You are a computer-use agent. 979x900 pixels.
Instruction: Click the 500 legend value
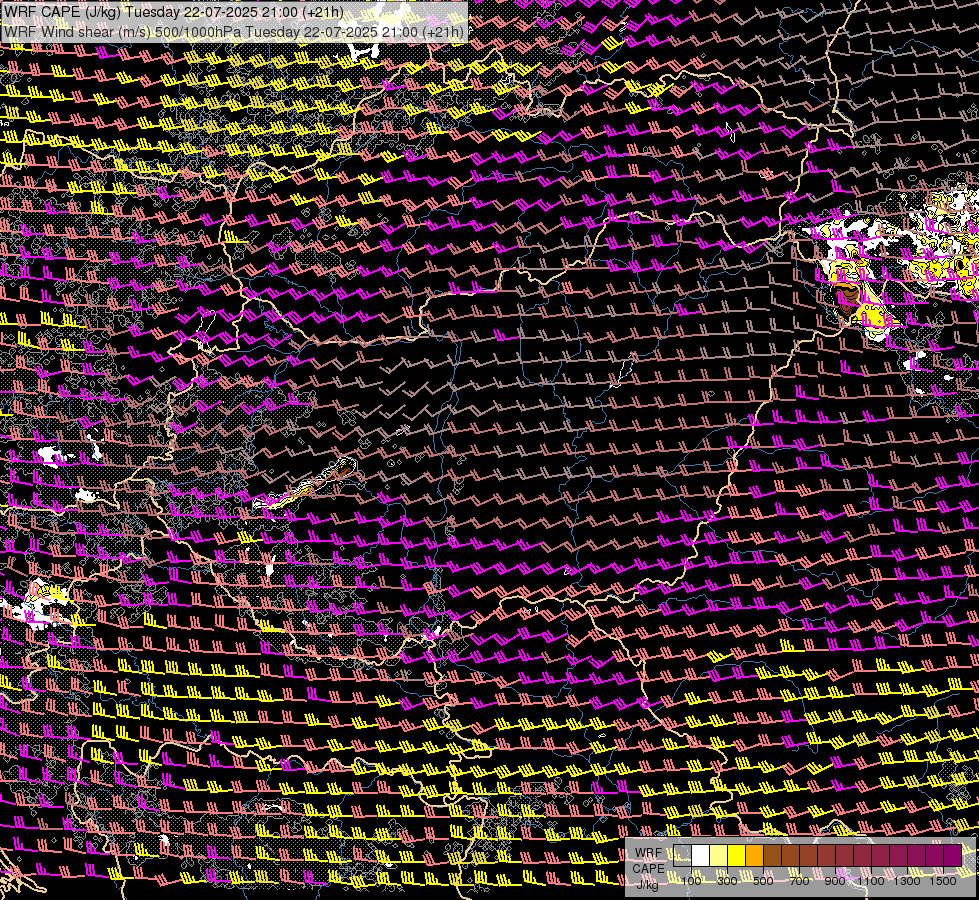tap(763, 881)
